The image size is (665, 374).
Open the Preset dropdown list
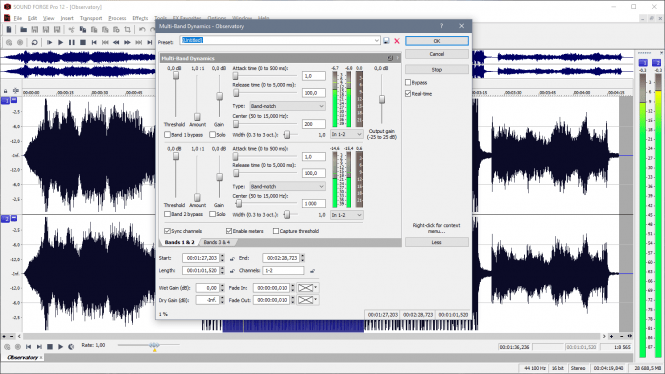377,41
